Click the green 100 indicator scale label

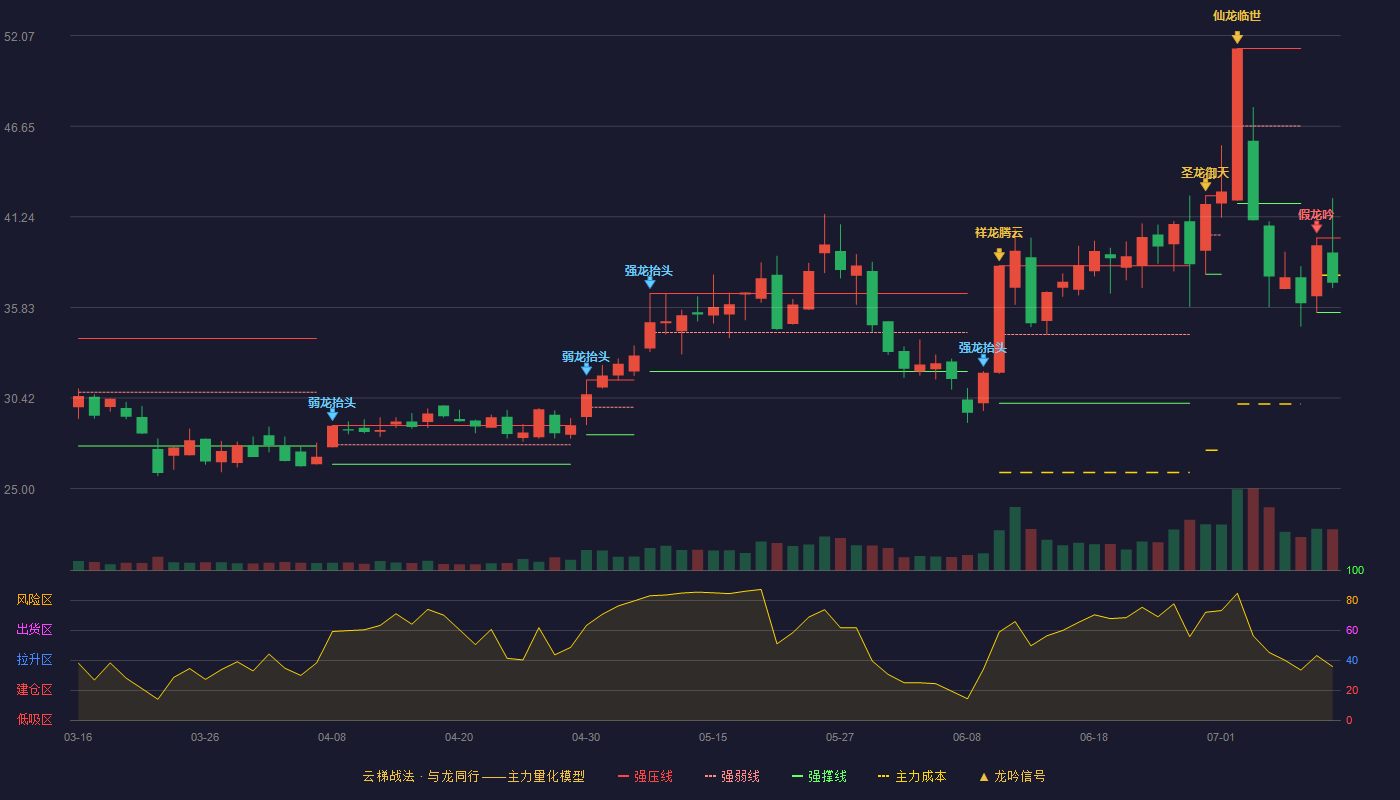click(1355, 570)
